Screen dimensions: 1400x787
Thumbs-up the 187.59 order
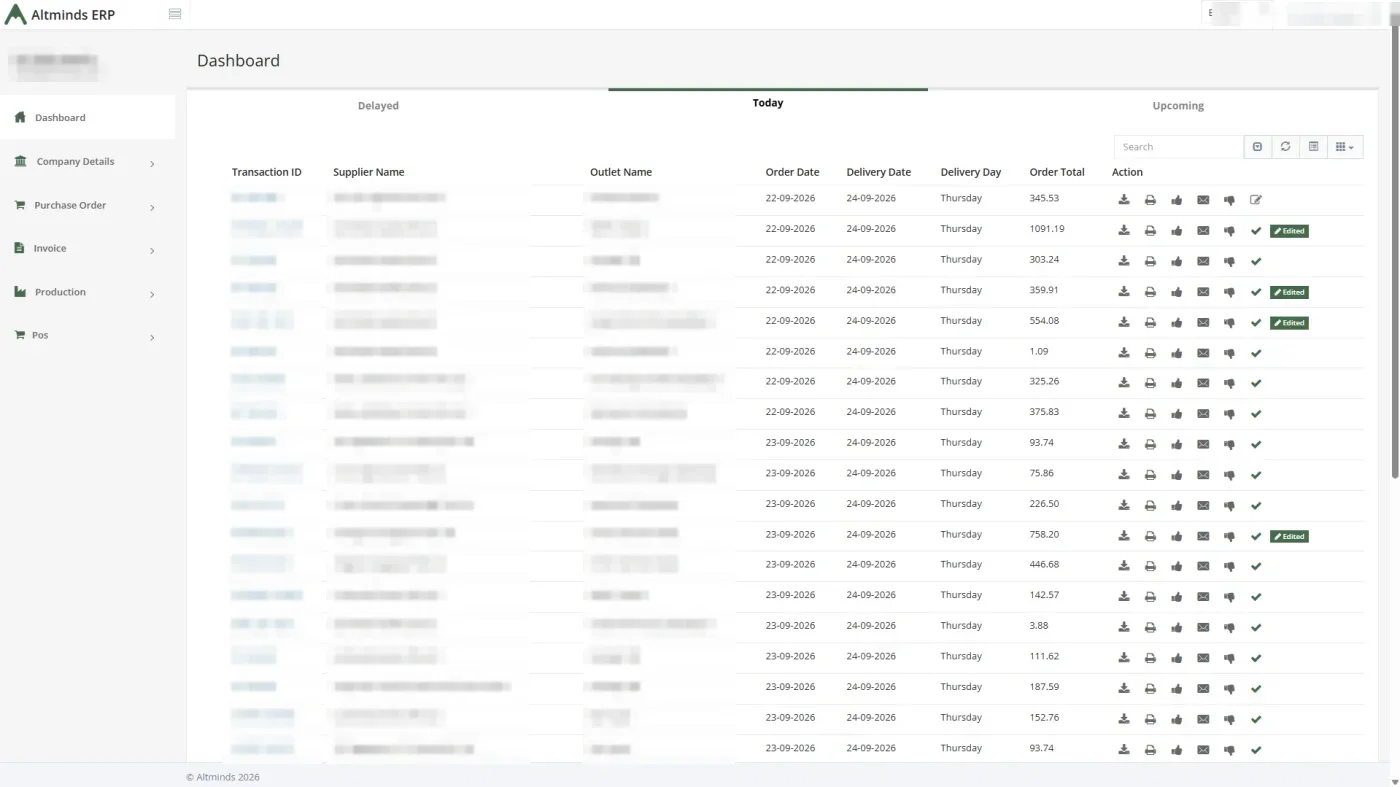(1177, 689)
